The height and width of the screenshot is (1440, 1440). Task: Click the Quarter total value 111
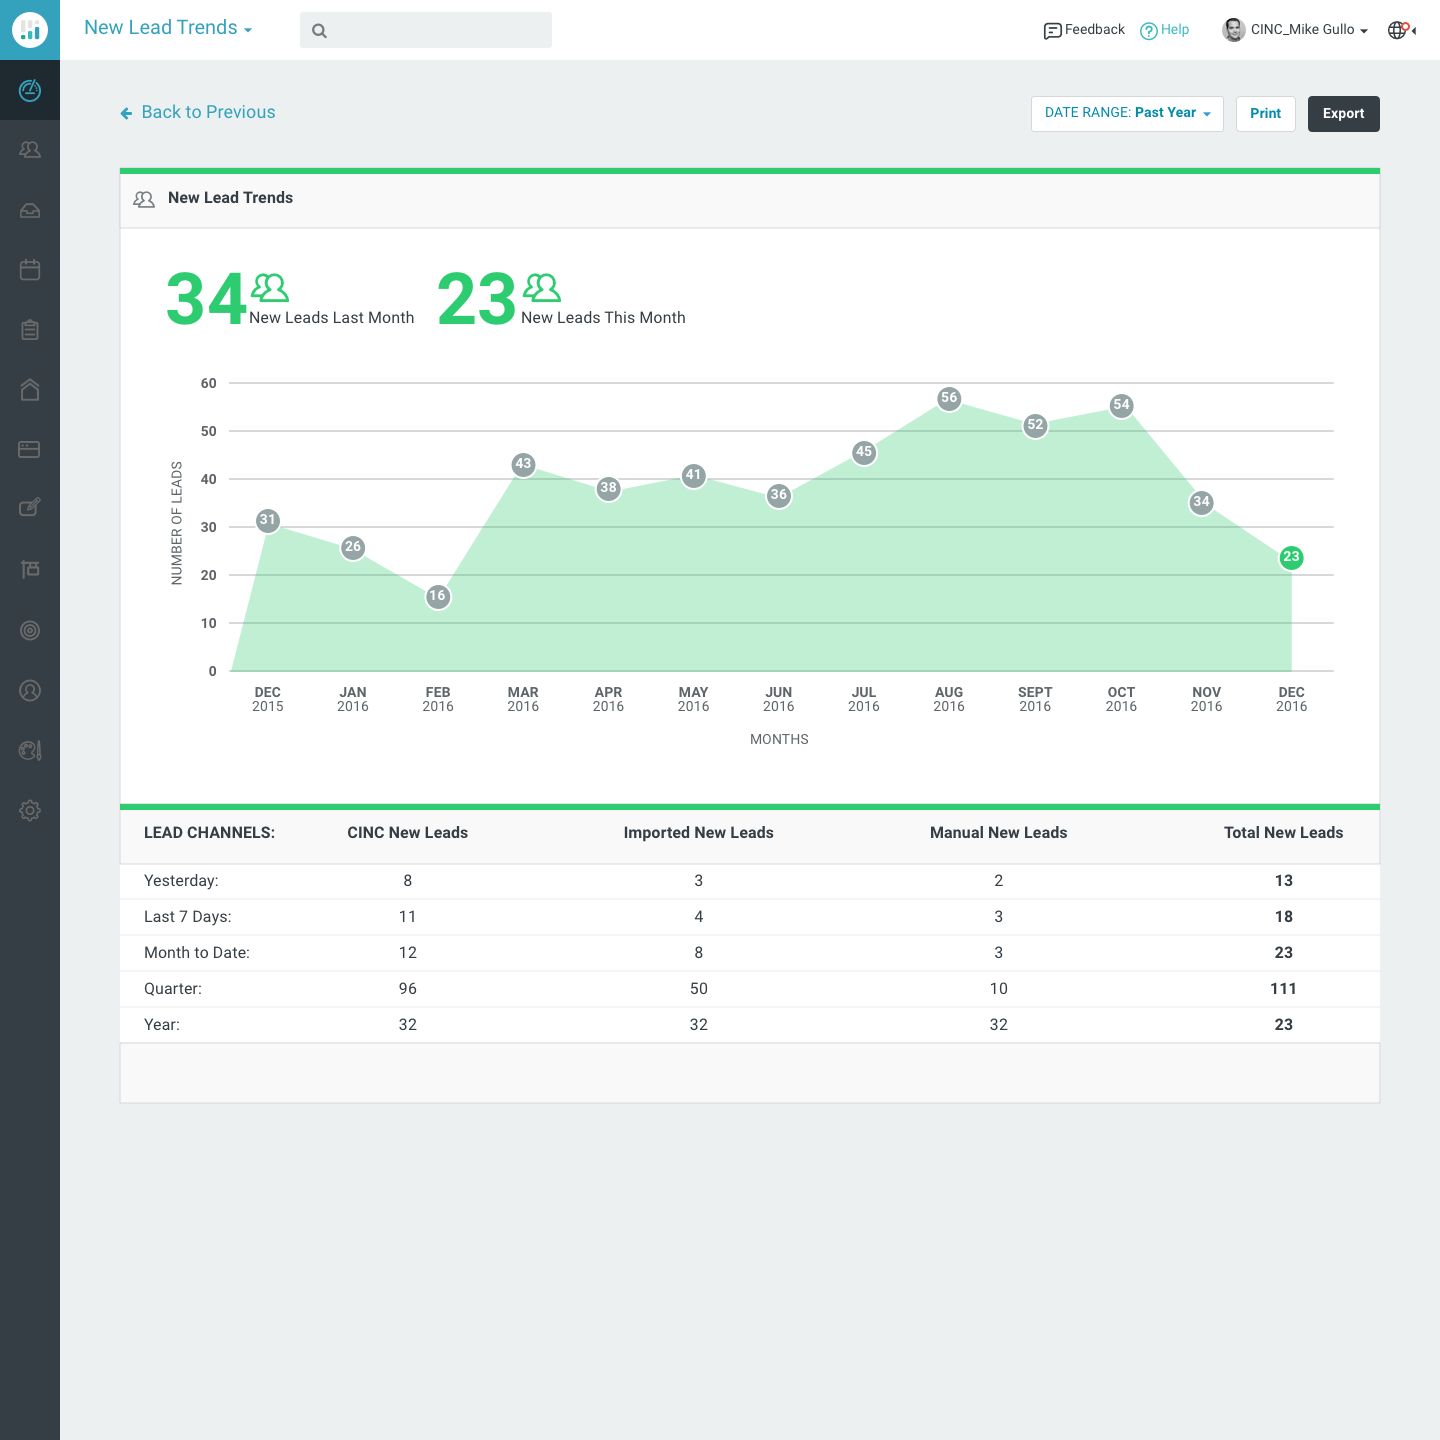coord(1284,989)
